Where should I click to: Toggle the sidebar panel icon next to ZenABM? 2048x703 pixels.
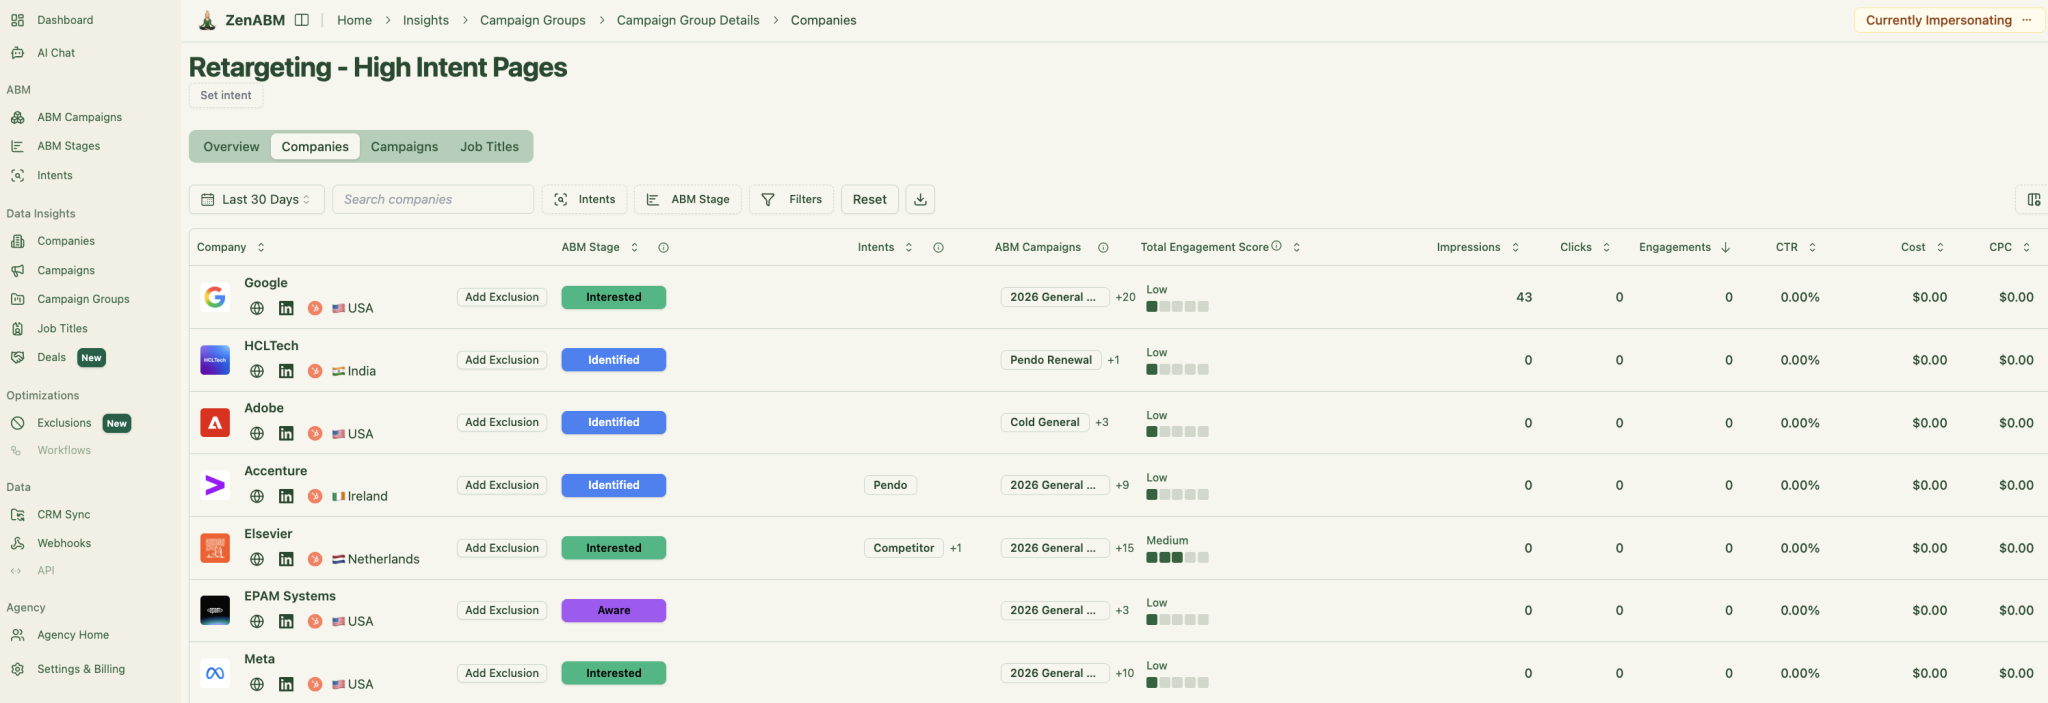tap(301, 20)
